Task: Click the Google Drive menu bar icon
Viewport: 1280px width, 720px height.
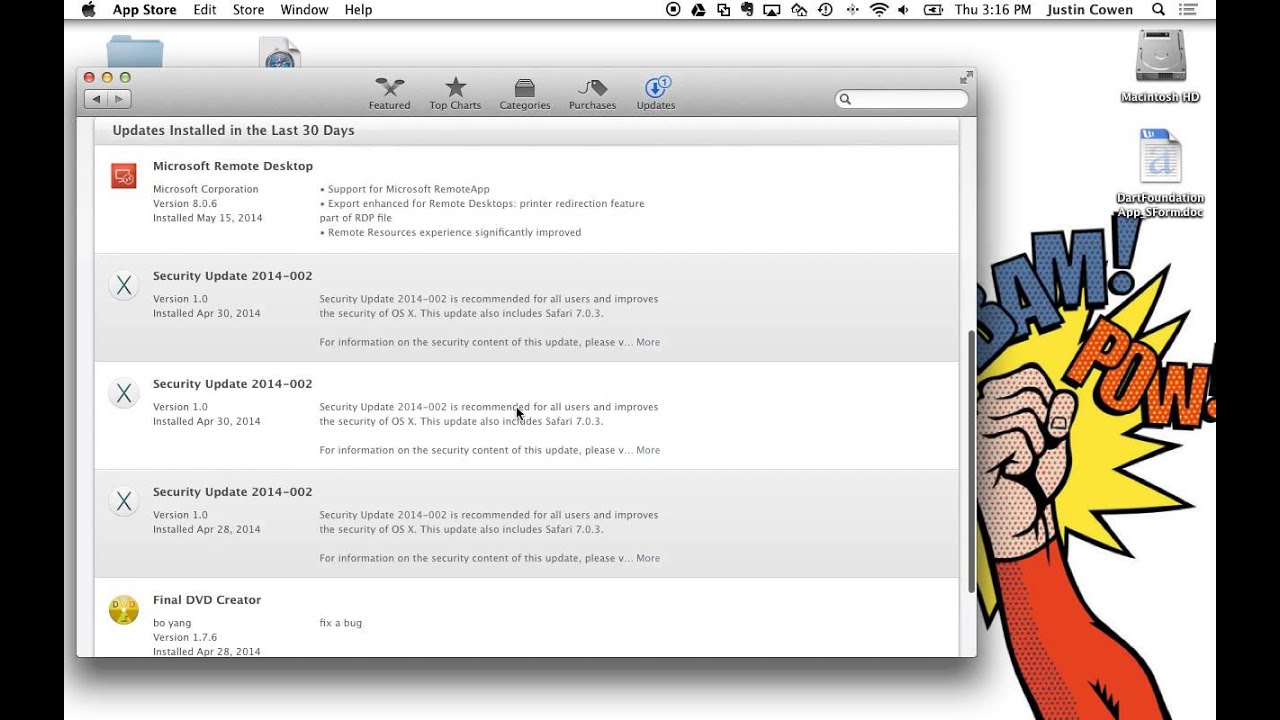Action: (x=698, y=10)
